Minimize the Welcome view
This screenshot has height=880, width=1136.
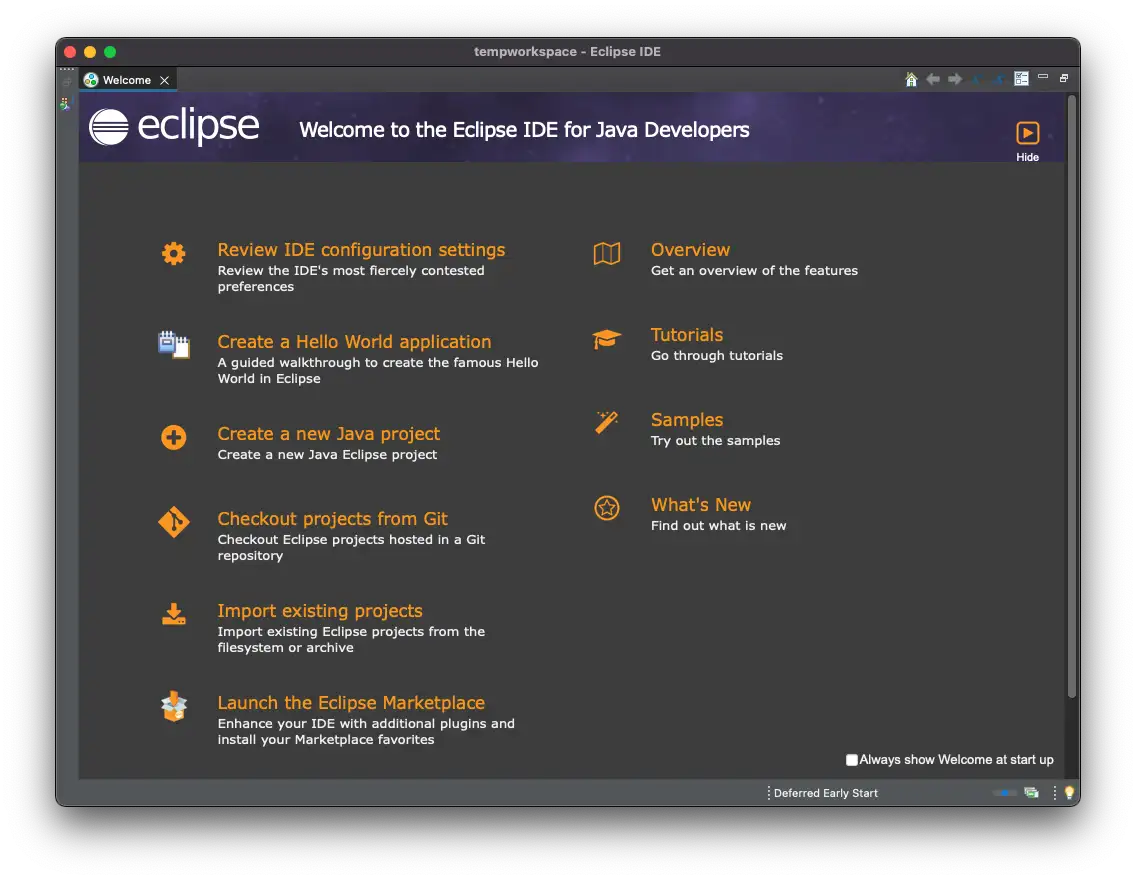1043,76
